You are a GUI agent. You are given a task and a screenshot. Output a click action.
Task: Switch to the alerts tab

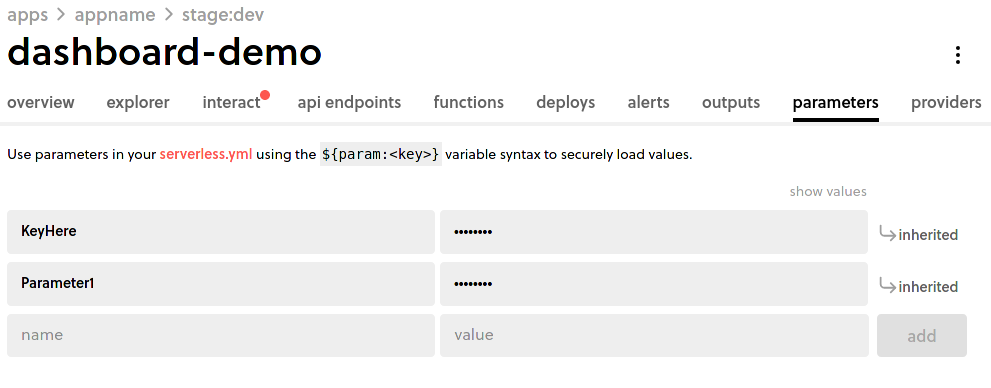click(x=648, y=102)
